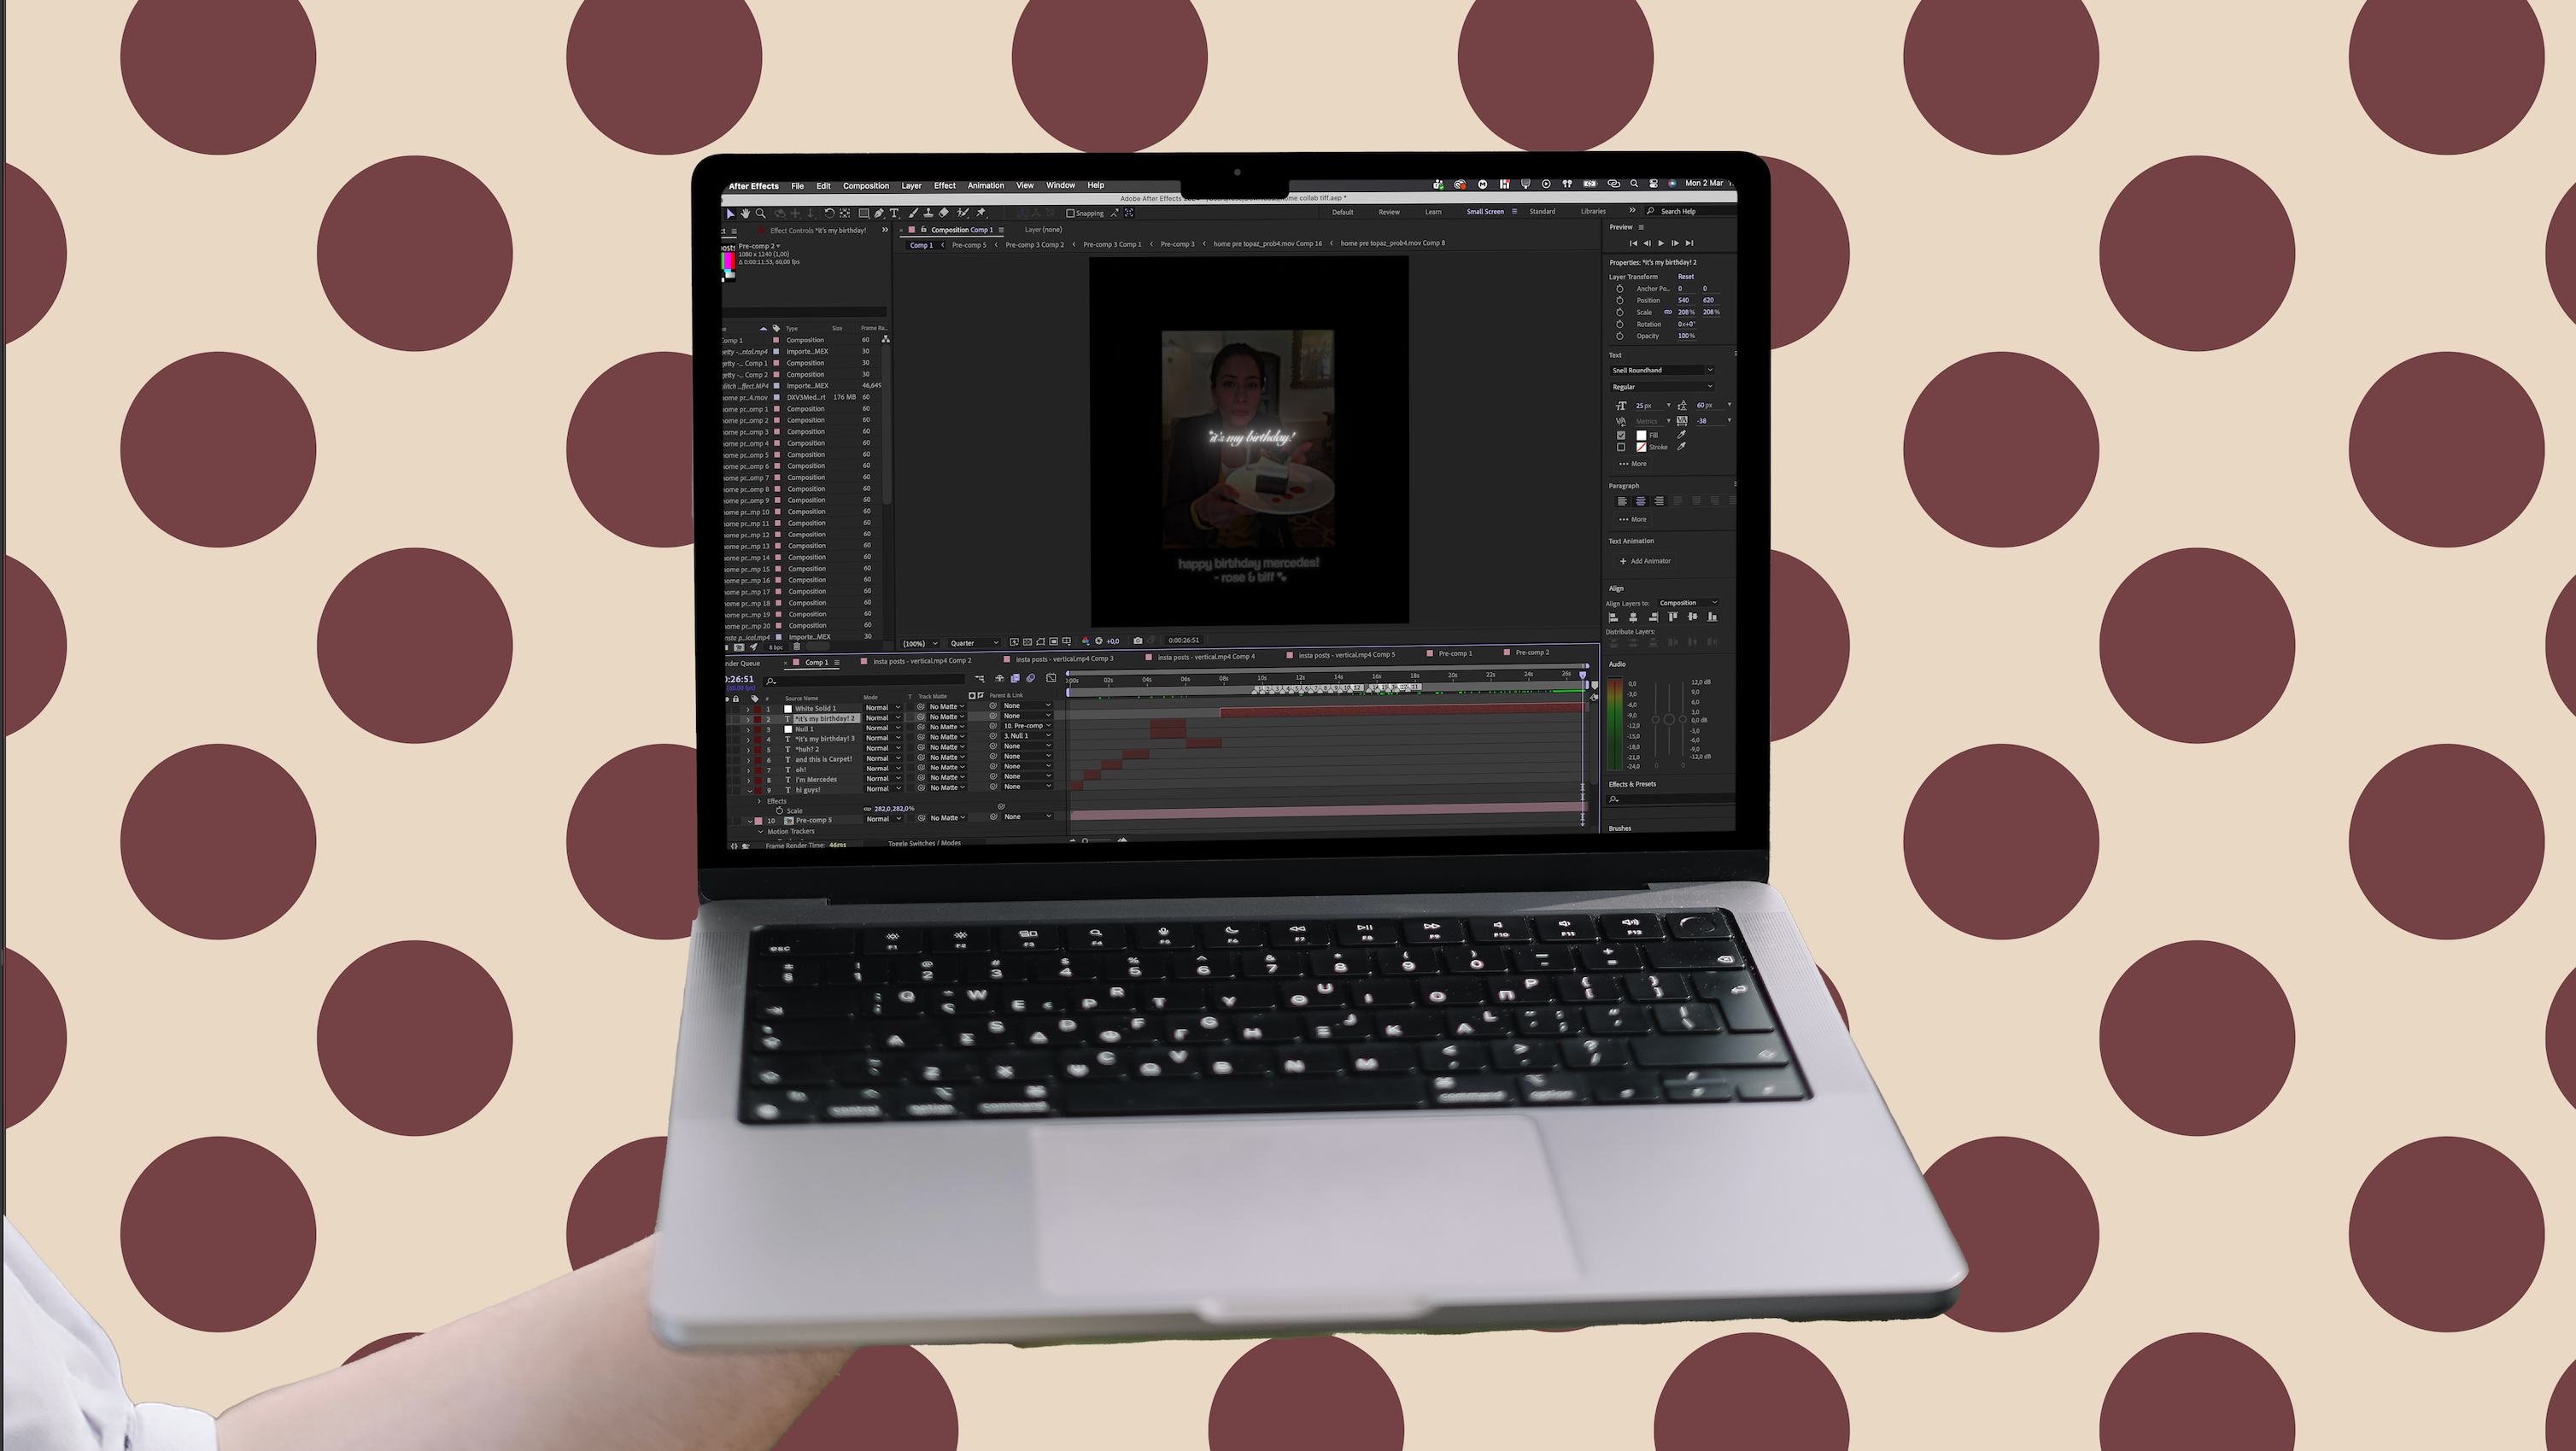Viewport: 2576px width, 1451px height.
Task: Select the Clone Stamp tool
Action: pyautogui.click(x=928, y=213)
